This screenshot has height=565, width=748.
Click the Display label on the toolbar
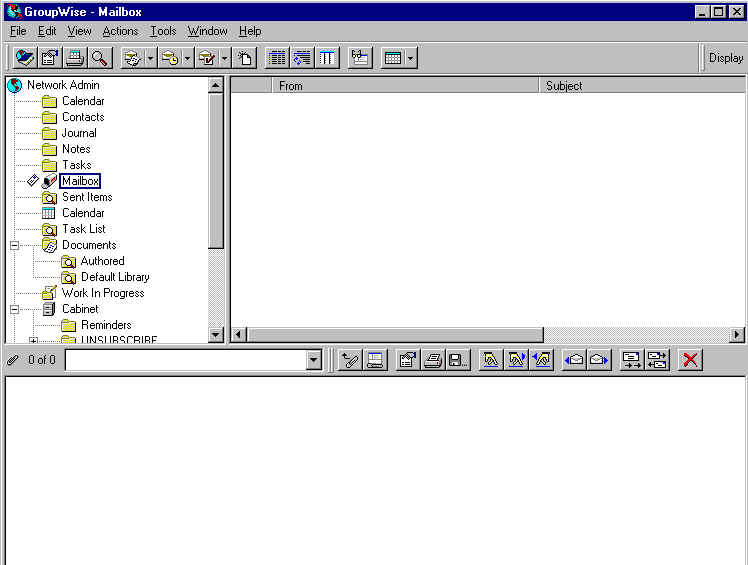pyautogui.click(x=726, y=58)
